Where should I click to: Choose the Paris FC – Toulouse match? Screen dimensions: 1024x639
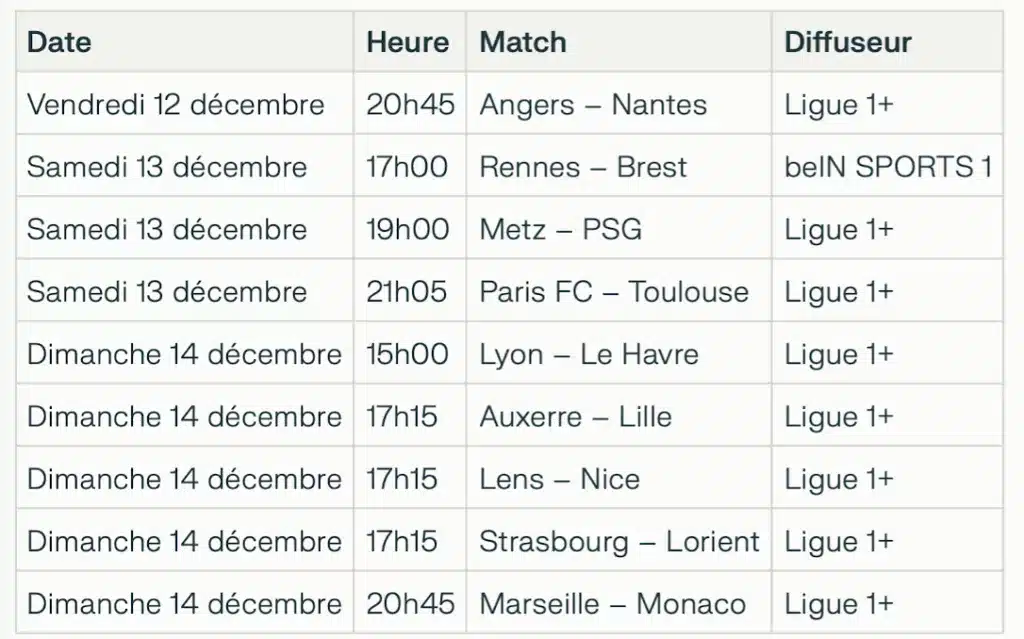click(614, 292)
